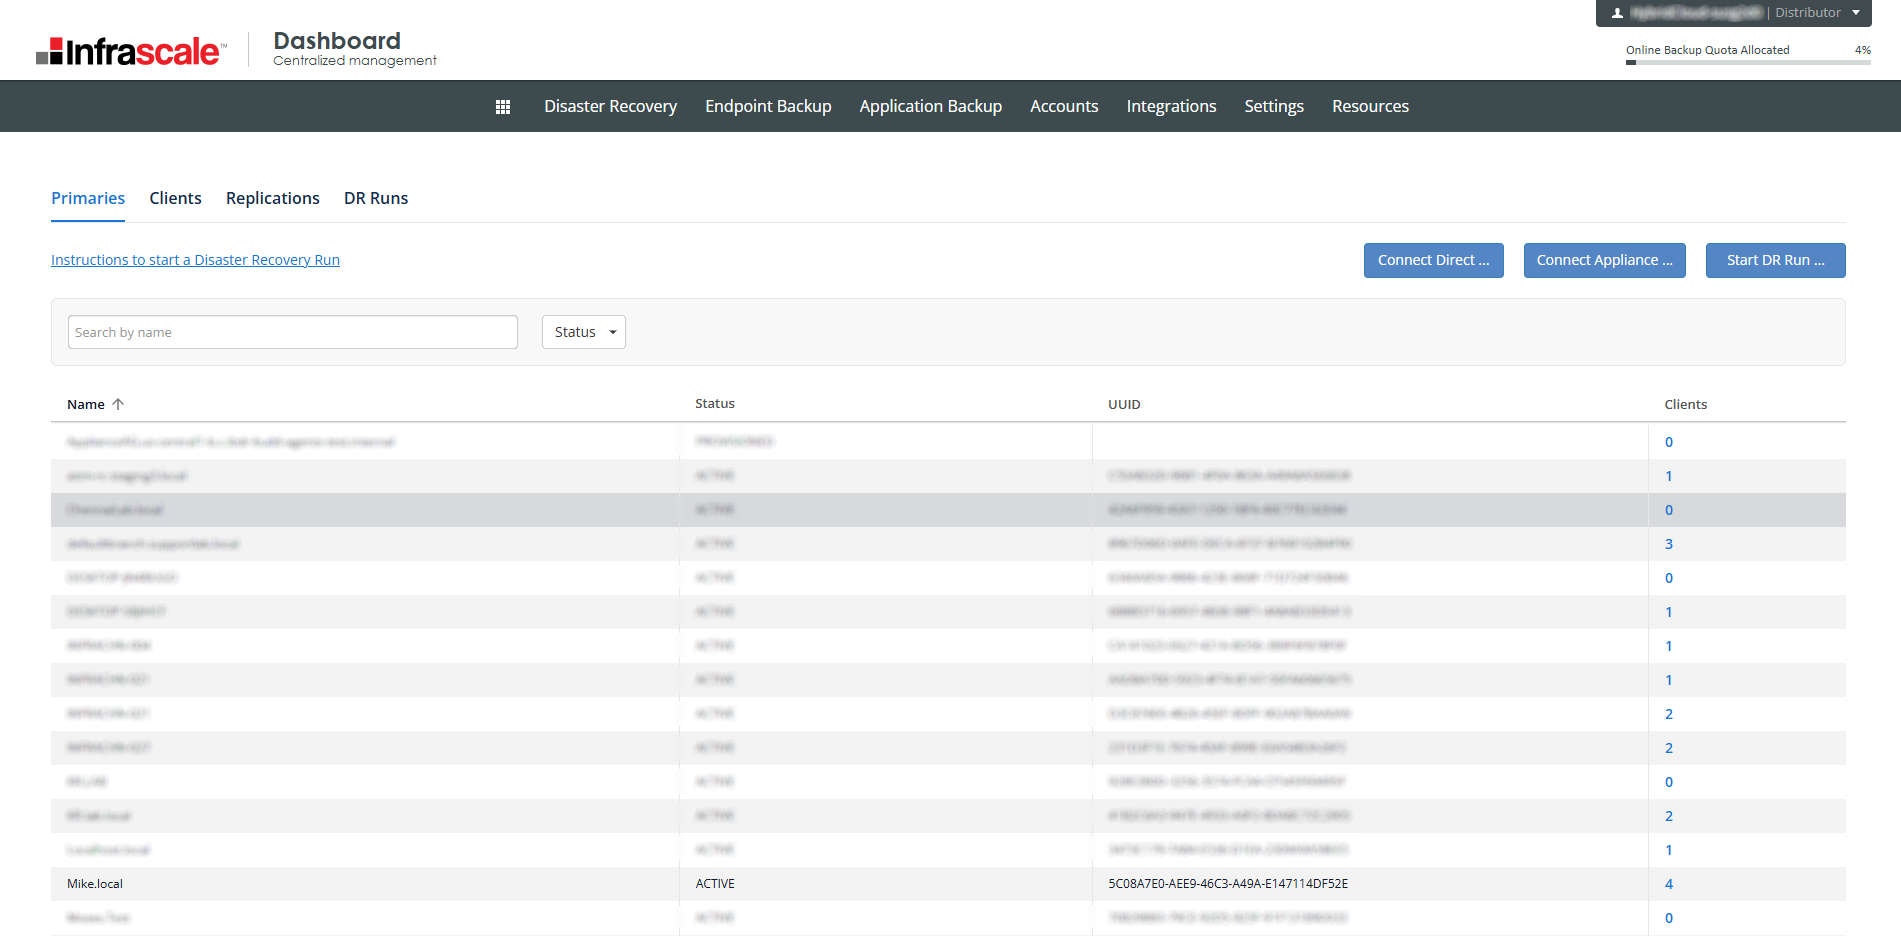Open the Status filter dropdown

584,332
